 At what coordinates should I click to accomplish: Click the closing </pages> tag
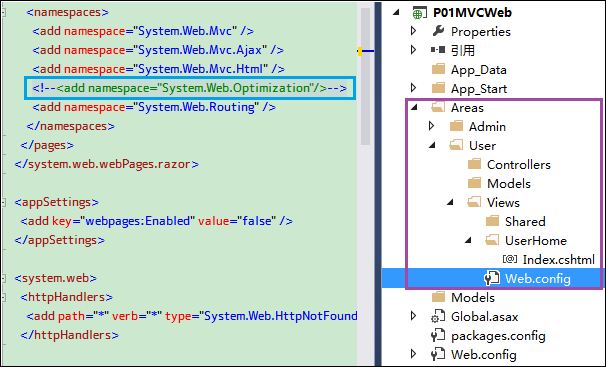(47, 145)
